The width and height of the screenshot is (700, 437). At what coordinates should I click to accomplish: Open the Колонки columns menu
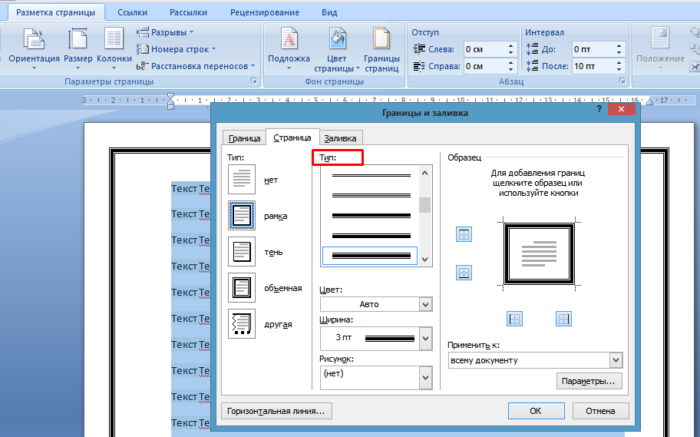[114, 49]
